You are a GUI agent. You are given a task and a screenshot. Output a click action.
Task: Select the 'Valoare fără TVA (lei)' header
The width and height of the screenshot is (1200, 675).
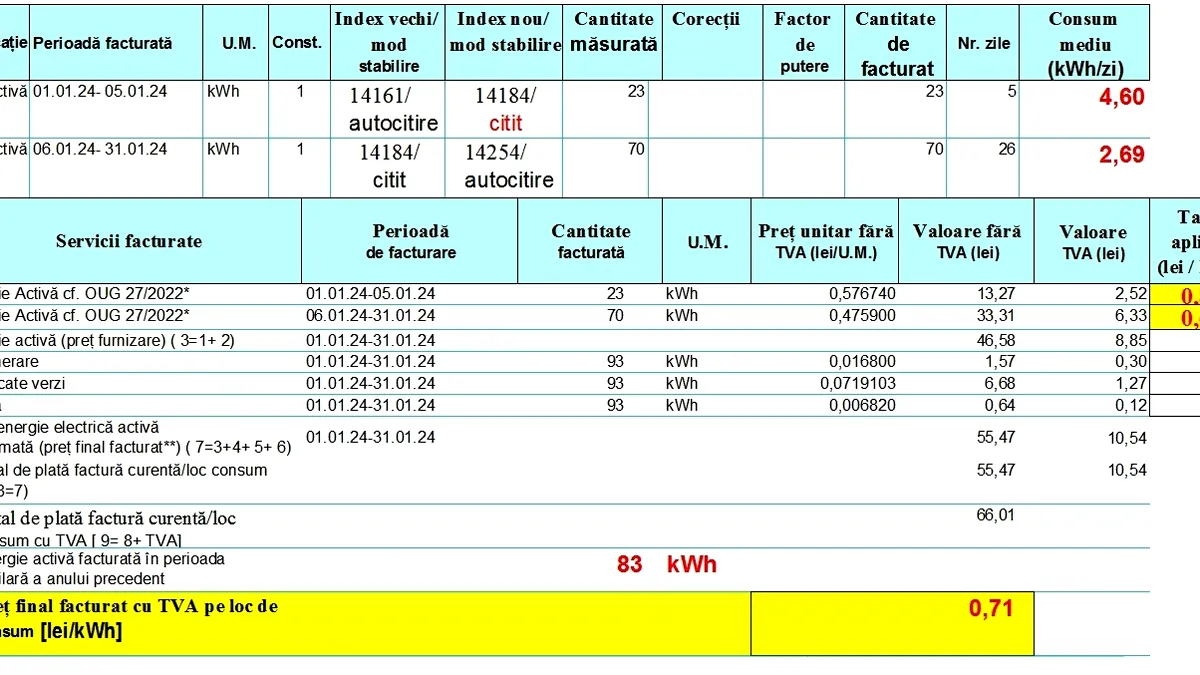pos(967,241)
